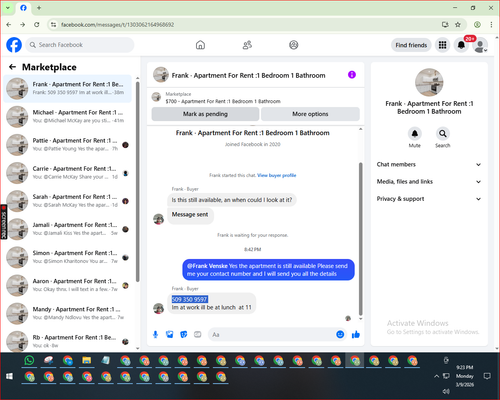Click the Home icon in top navigation

click(x=200, y=45)
